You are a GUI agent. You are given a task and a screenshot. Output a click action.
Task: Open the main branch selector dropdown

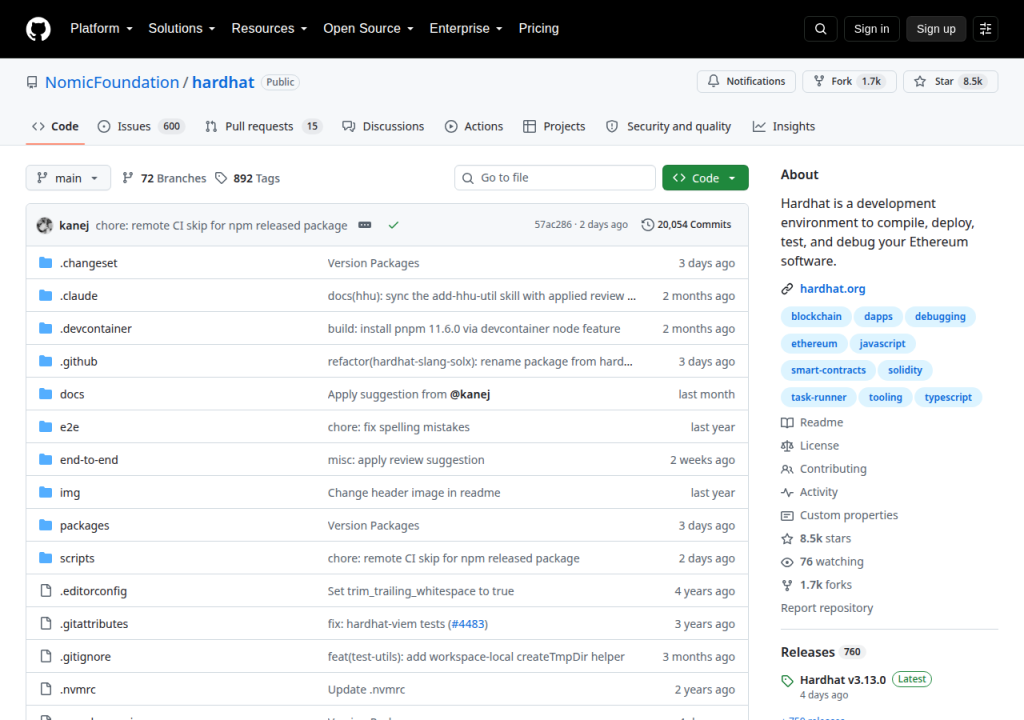pyautogui.click(x=68, y=178)
